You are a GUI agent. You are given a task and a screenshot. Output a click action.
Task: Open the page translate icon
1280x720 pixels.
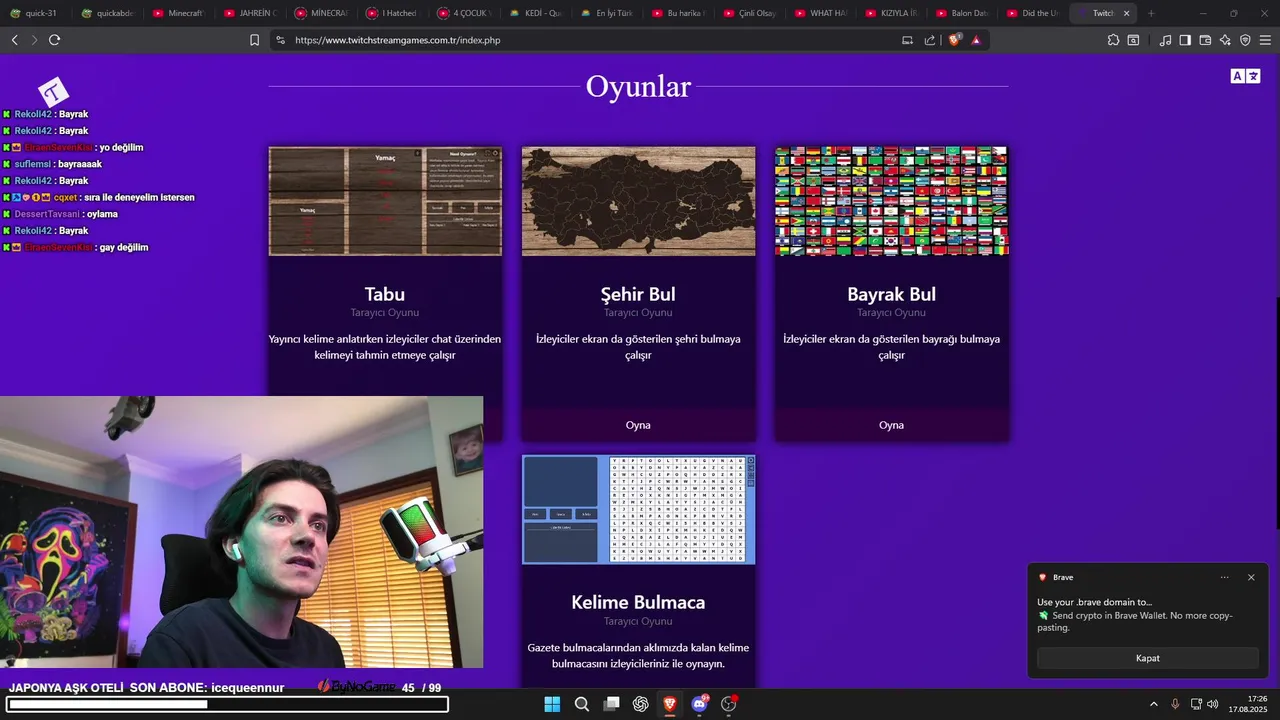click(1245, 76)
